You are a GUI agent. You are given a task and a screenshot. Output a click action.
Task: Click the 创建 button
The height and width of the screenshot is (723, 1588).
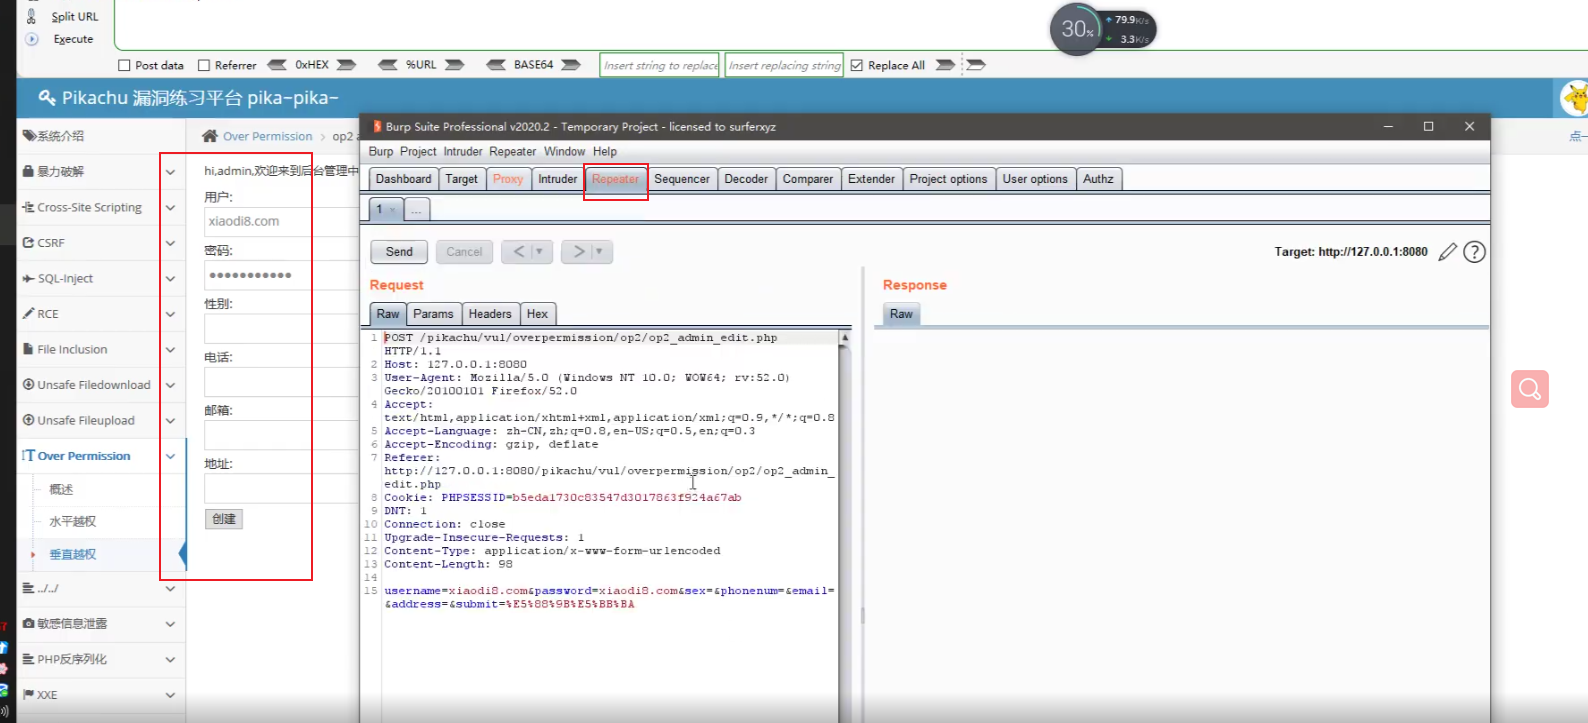click(x=224, y=519)
